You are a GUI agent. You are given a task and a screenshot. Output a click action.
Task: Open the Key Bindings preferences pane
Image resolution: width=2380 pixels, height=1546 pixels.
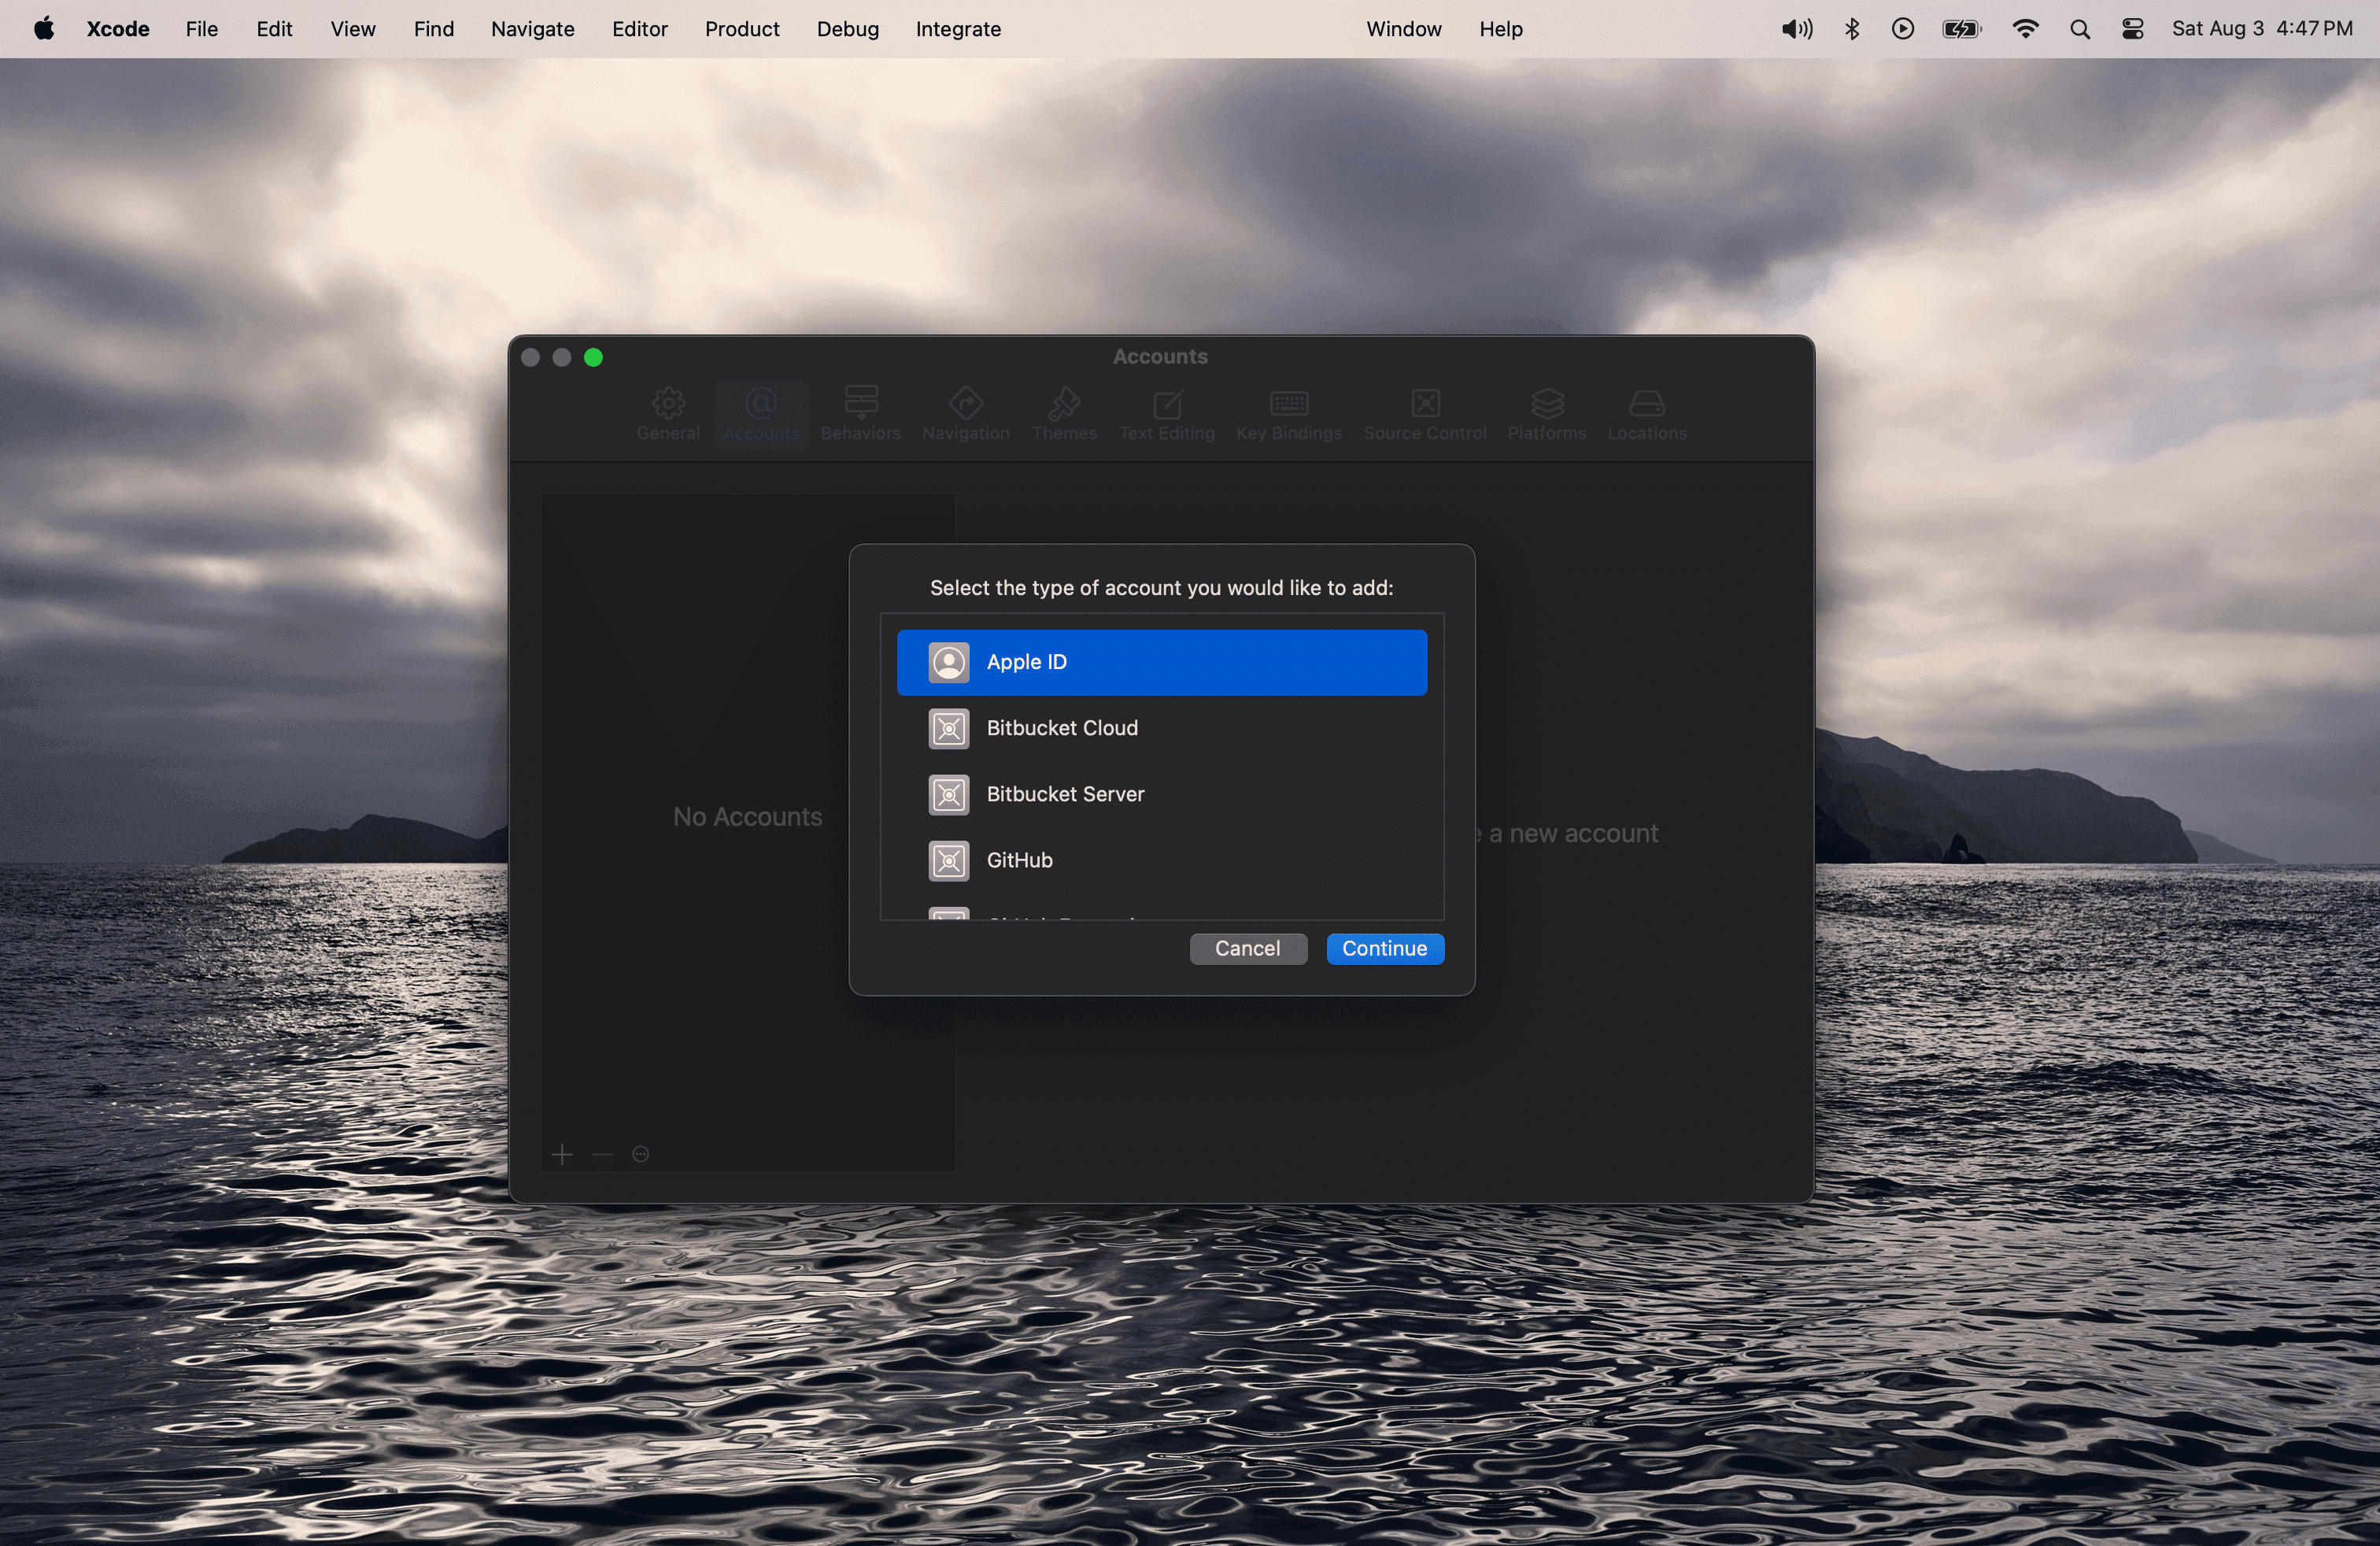[1288, 413]
